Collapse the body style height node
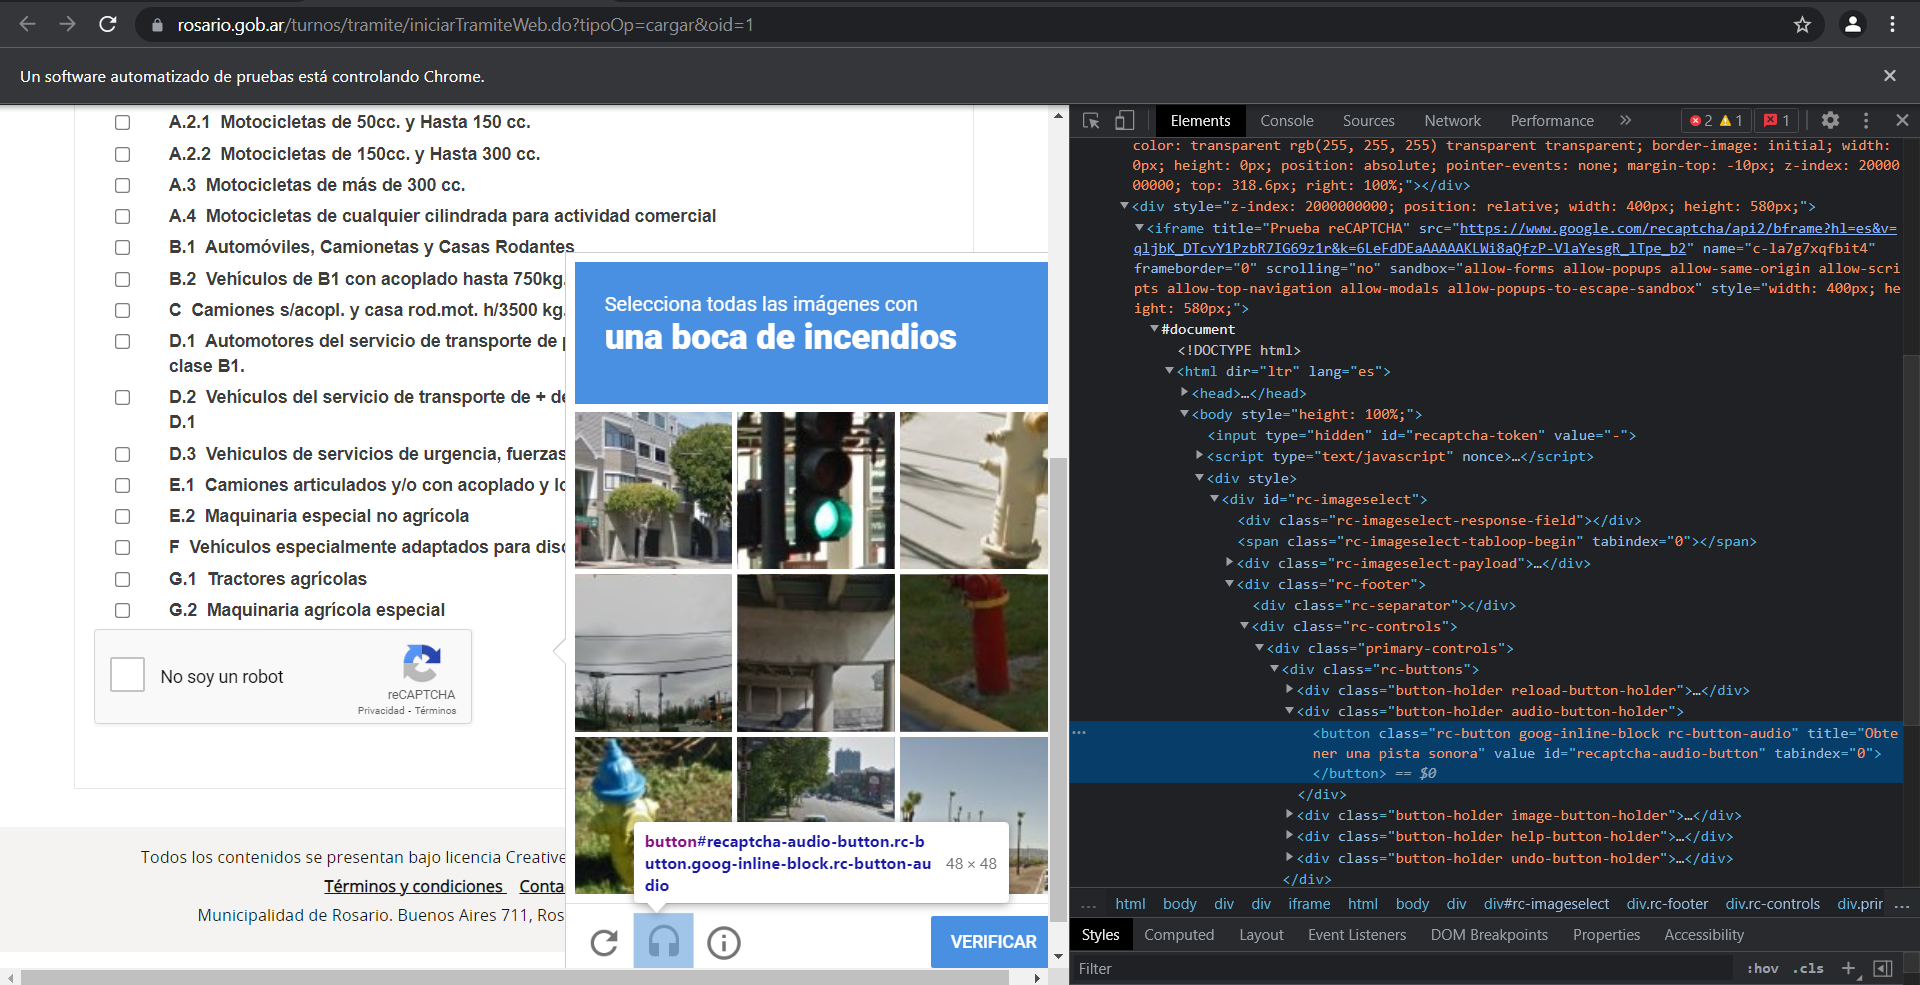 1185,414
